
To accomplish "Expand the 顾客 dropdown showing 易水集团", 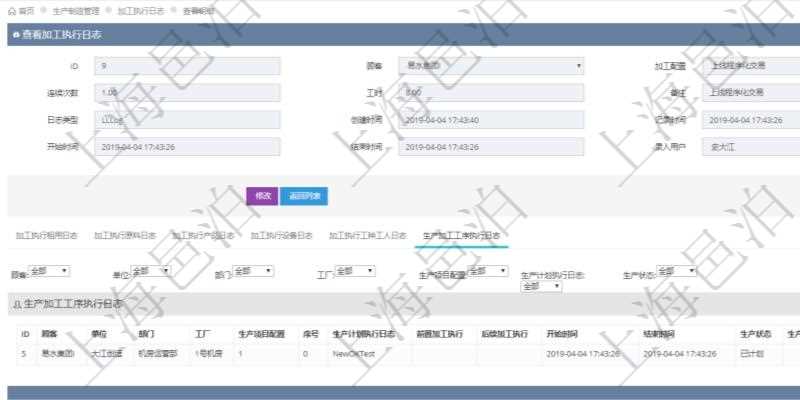I will 490,66.
